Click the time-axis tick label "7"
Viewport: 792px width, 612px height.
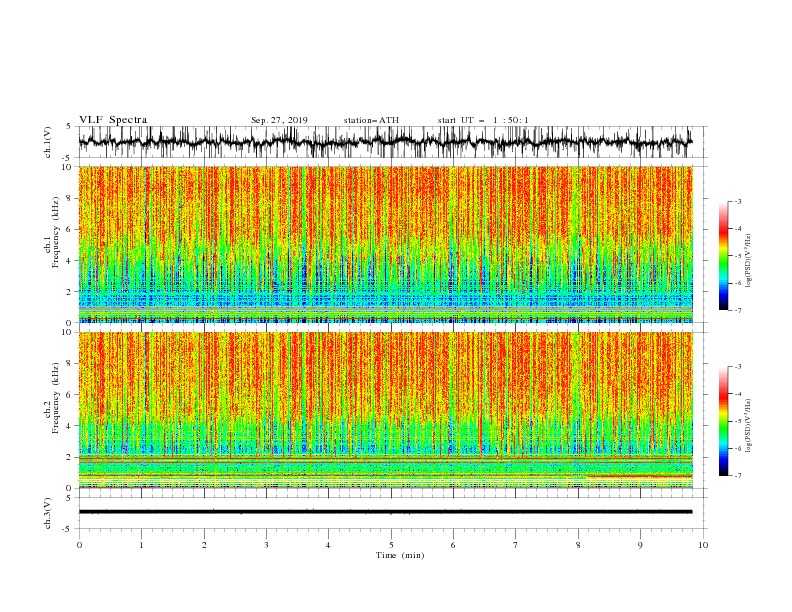(x=516, y=545)
